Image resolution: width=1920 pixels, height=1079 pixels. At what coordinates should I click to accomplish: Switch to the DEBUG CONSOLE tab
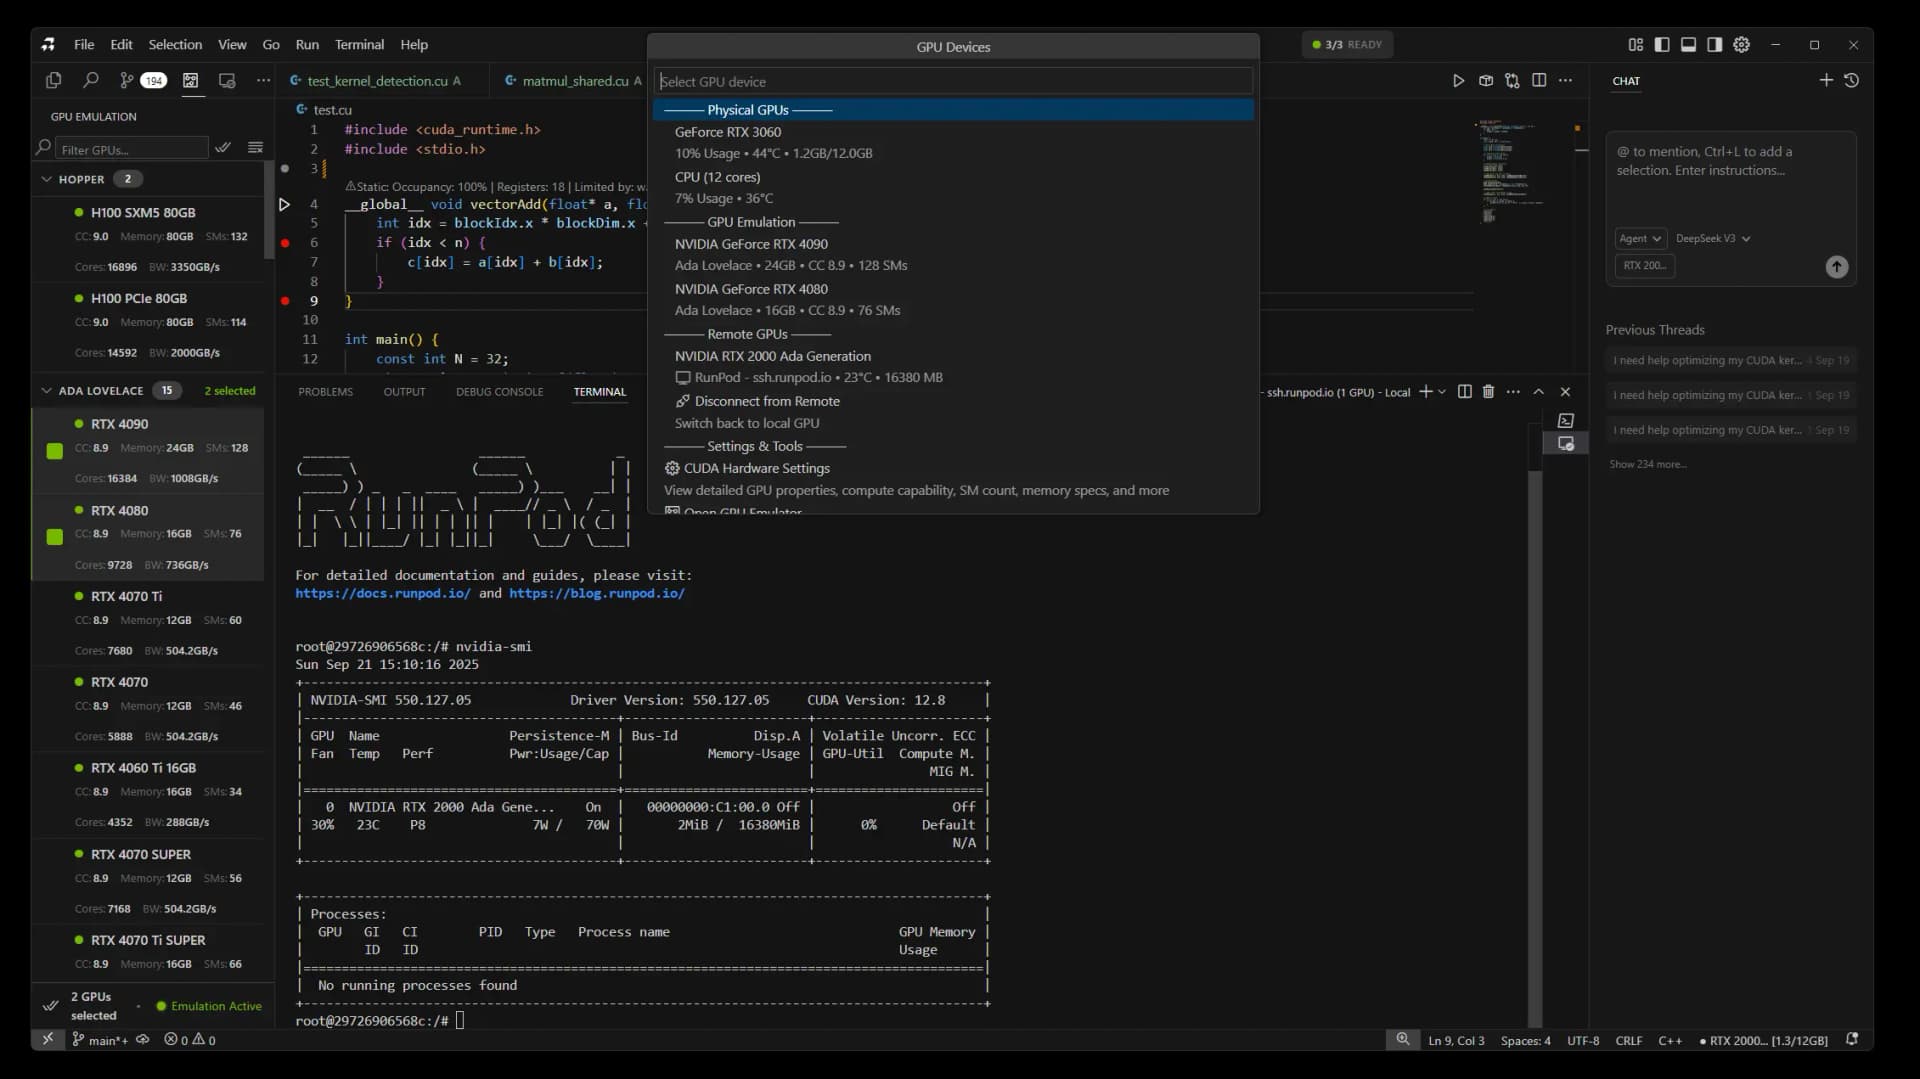pyautogui.click(x=499, y=392)
